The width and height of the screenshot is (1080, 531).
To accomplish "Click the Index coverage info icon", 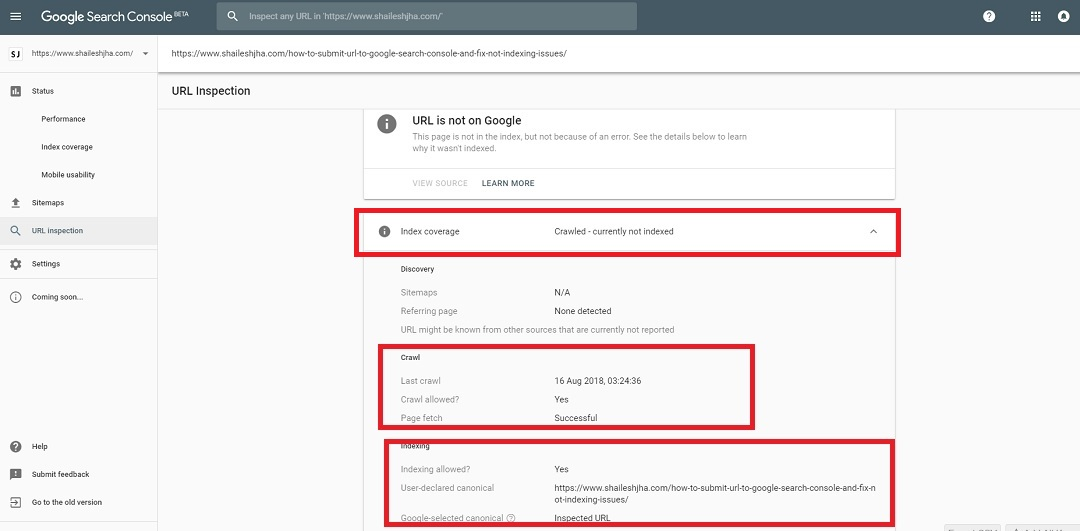I will (384, 231).
